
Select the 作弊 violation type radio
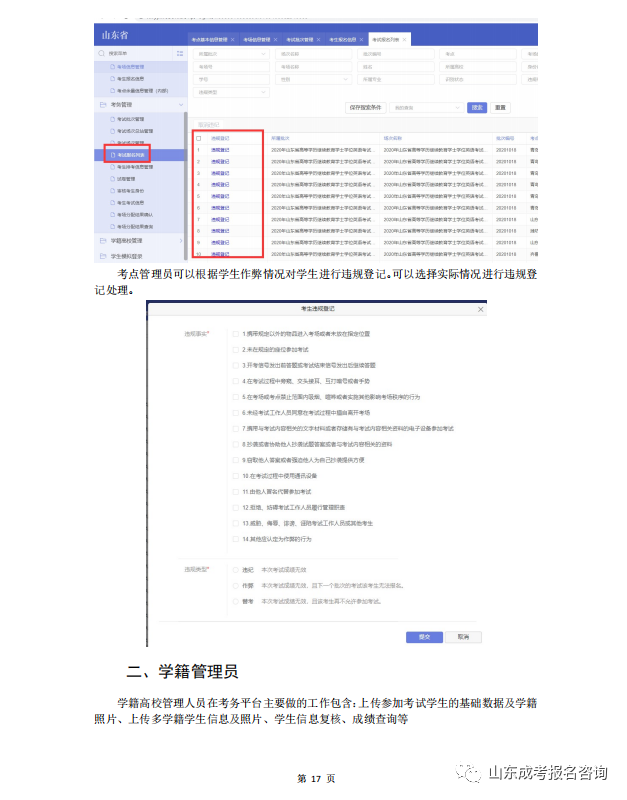click(x=235, y=586)
